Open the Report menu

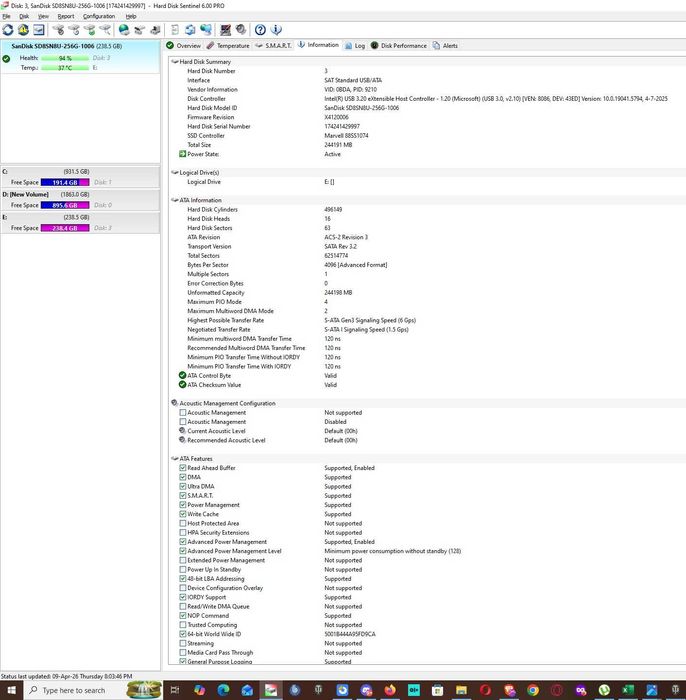[66, 17]
